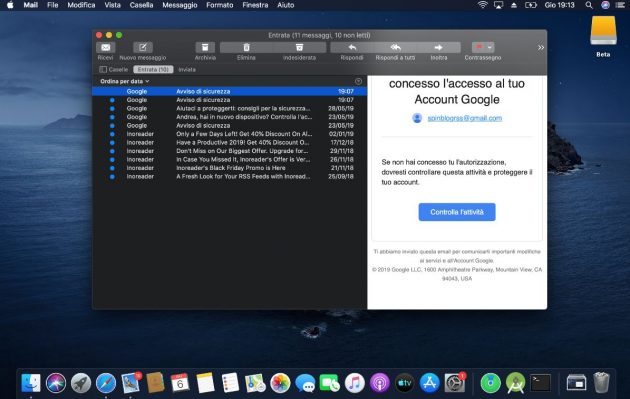The image size is (630, 399).
Task: Mark as junk with Indesiderata icon
Action: click(x=299, y=47)
